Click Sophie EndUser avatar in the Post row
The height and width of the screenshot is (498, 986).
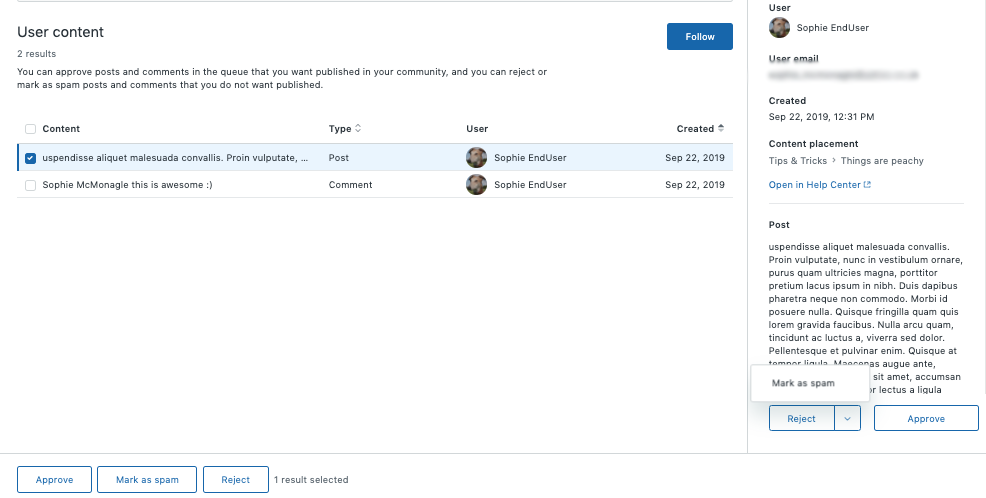point(476,158)
